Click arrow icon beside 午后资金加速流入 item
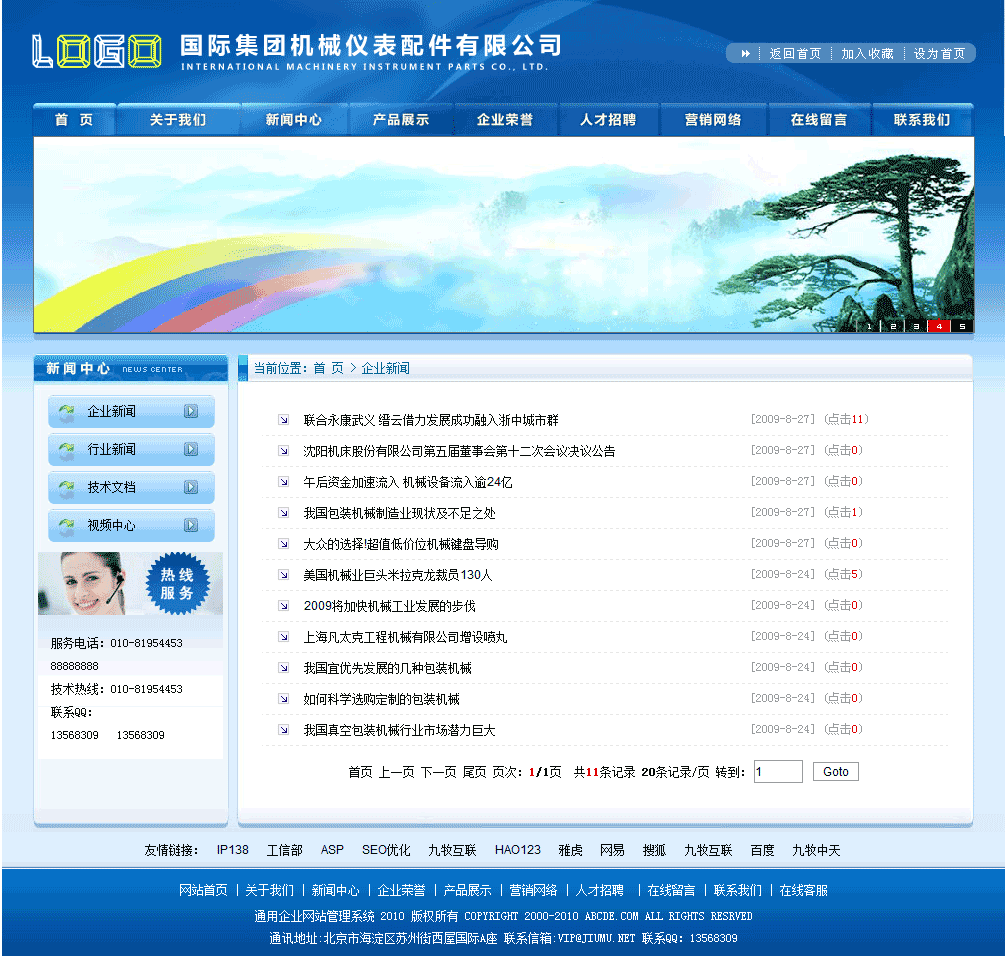The height and width of the screenshot is (956, 1007). 283,482
